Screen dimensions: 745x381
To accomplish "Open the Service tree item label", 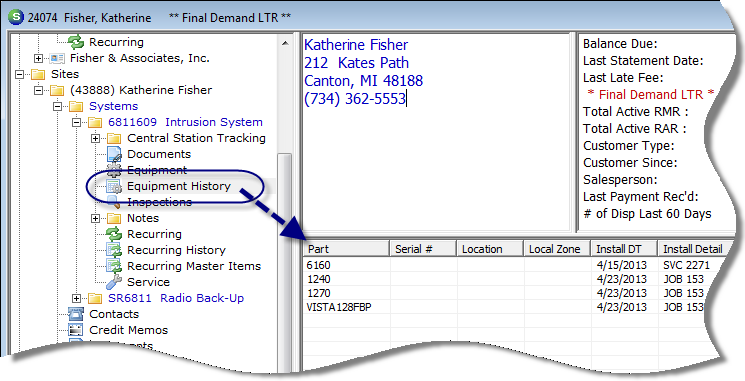I will (x=148, y=282).
